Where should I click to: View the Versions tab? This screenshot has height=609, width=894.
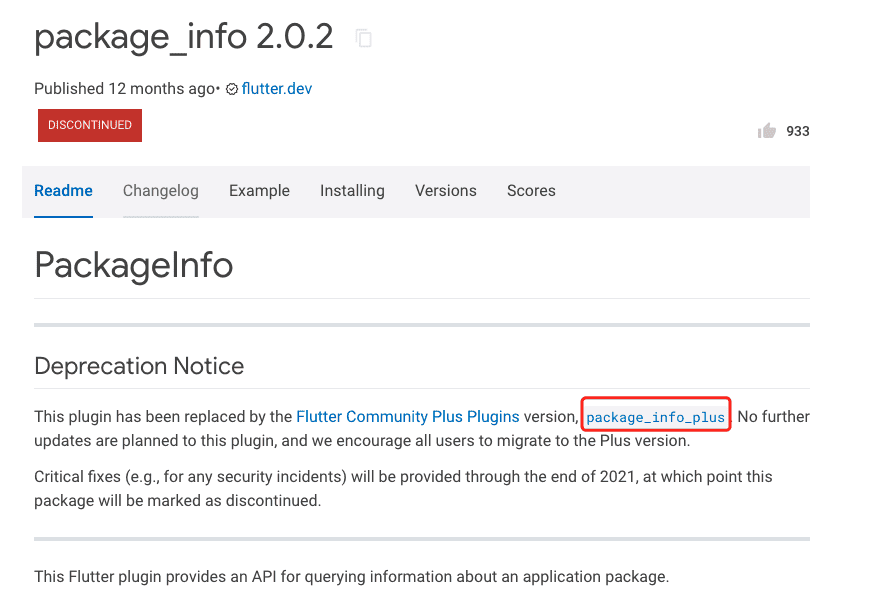[x=446, y=191]
